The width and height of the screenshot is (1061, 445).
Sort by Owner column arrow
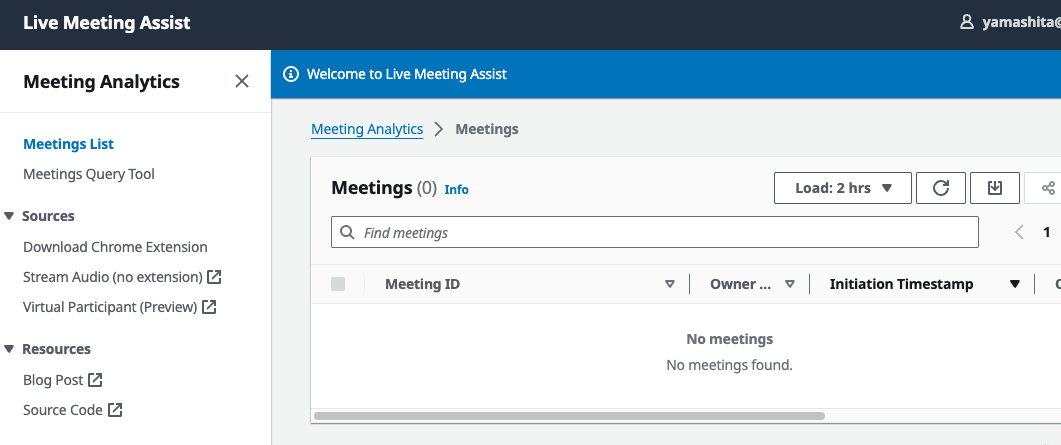coord(790,284)
